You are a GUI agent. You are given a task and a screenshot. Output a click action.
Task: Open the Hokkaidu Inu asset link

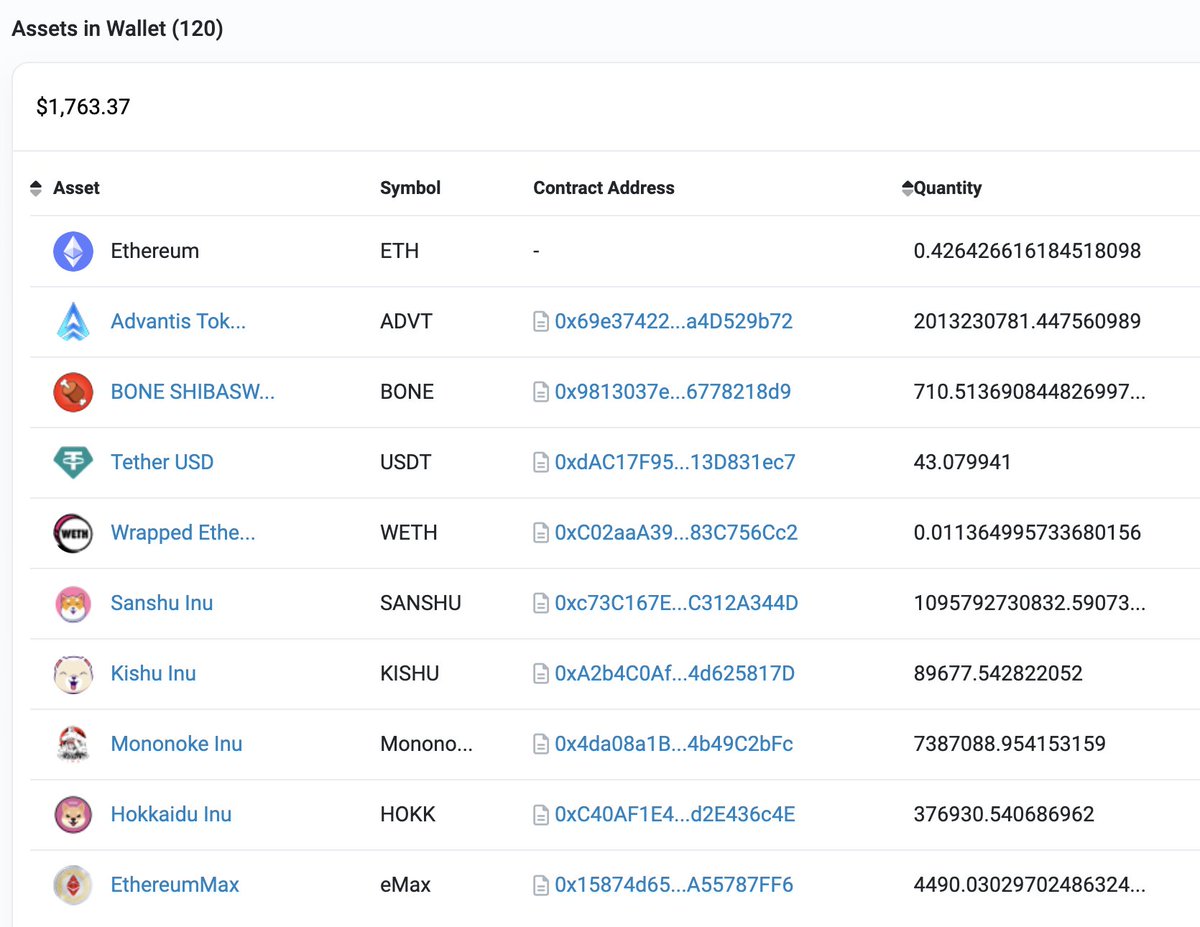[x=171, y=815]
